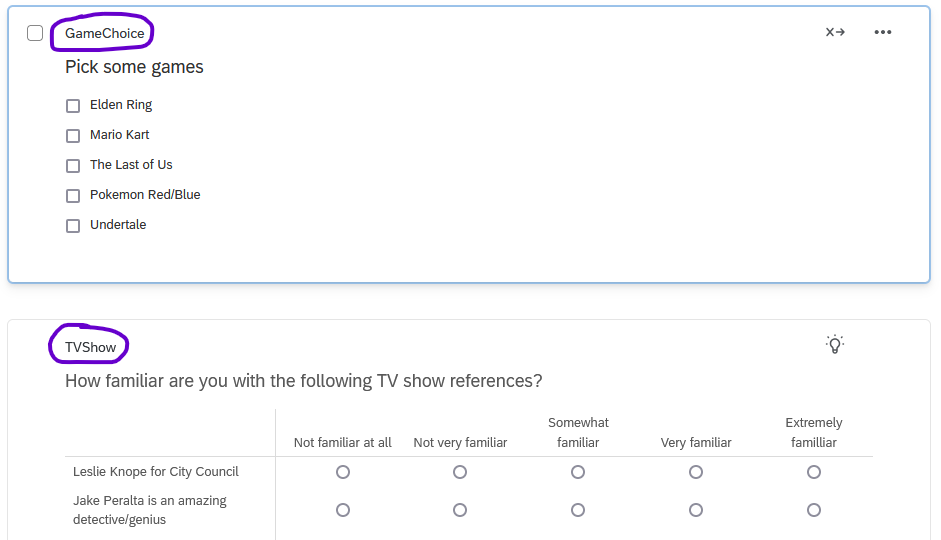
Task: Click the TV show references question text
Action: click(304, 381)
